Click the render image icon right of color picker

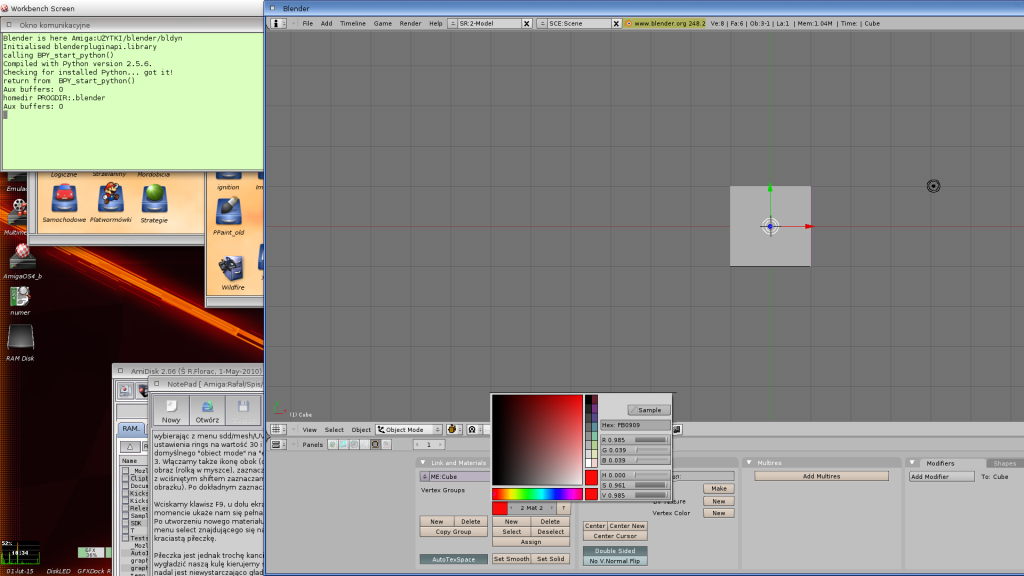tap(677, 430)
